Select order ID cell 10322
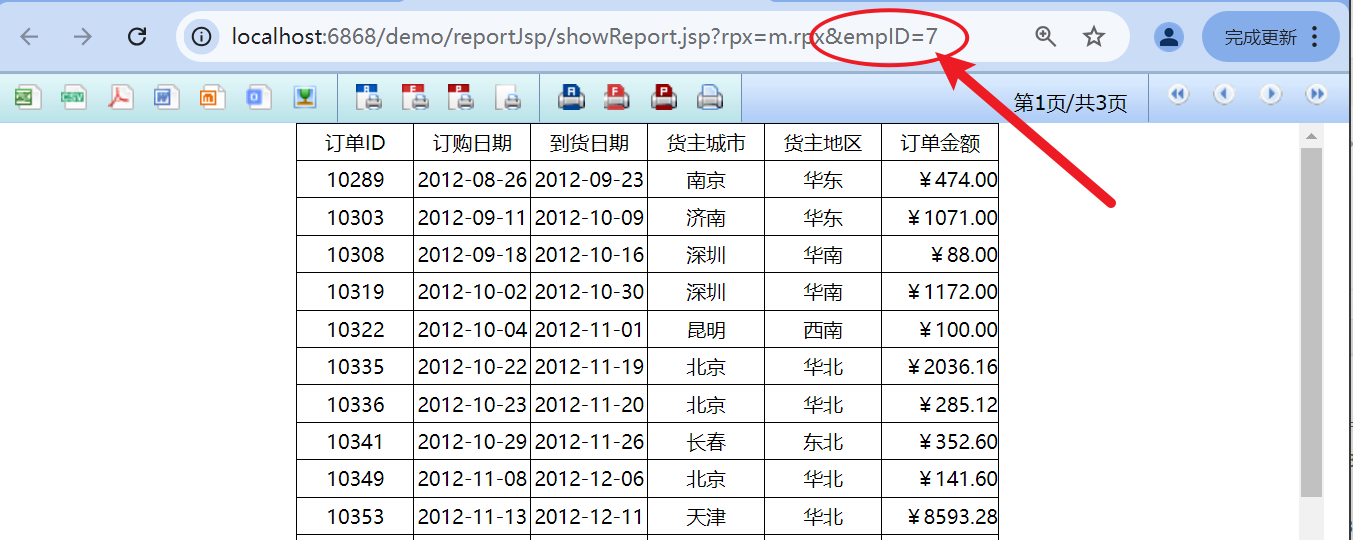This screenshot has height=540, width=1353. point(355,329)
